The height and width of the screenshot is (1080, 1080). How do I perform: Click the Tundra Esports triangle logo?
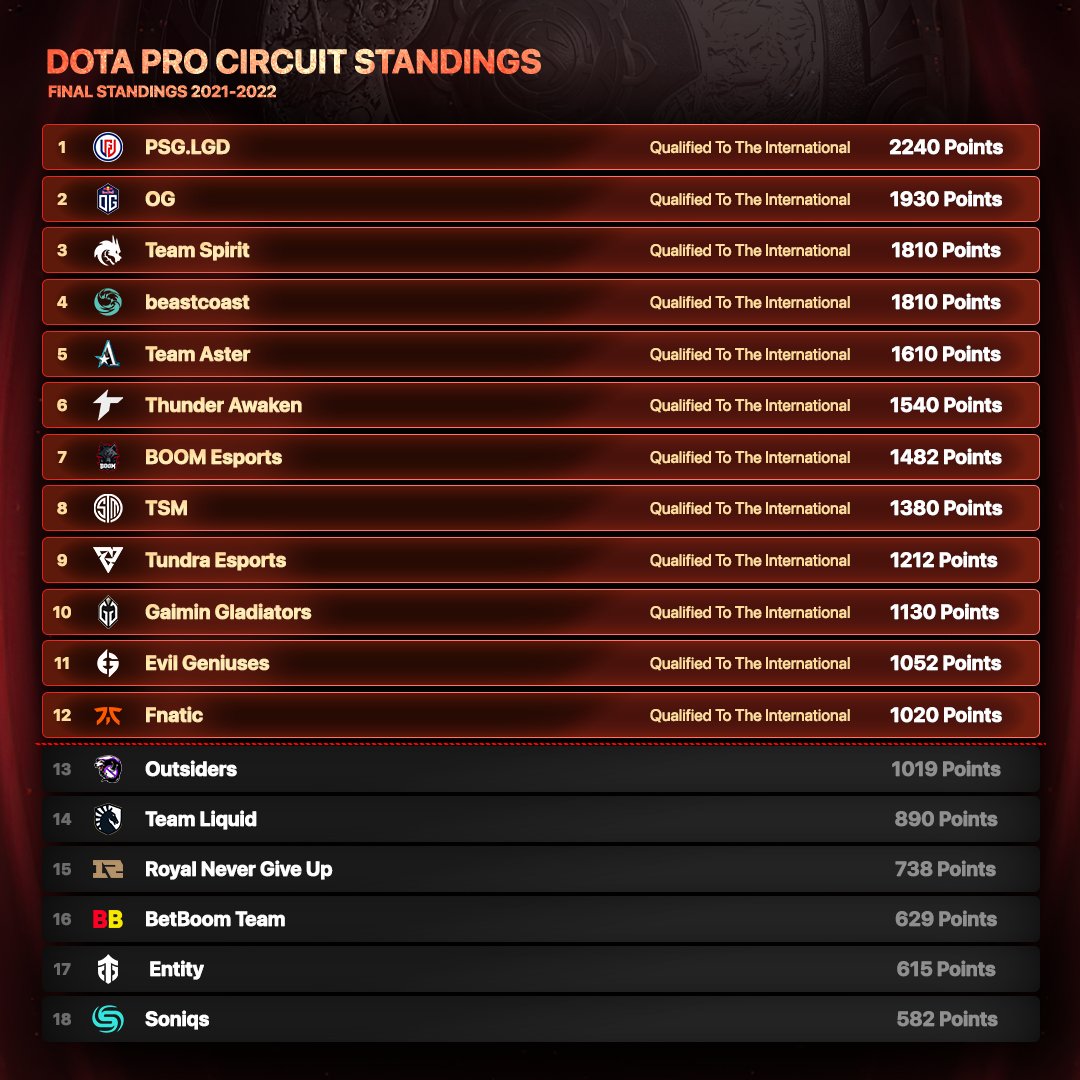[x=108, y=560]
